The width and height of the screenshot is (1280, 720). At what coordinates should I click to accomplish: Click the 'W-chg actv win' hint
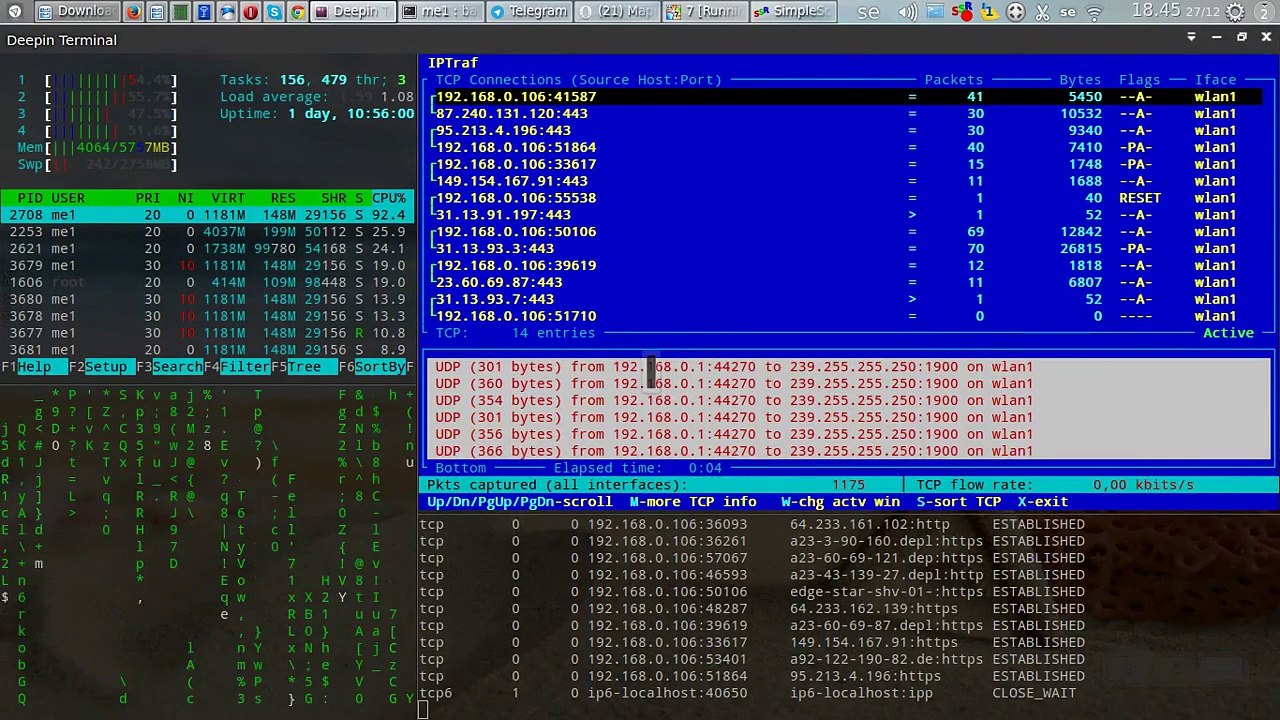(x=840, y=502)
